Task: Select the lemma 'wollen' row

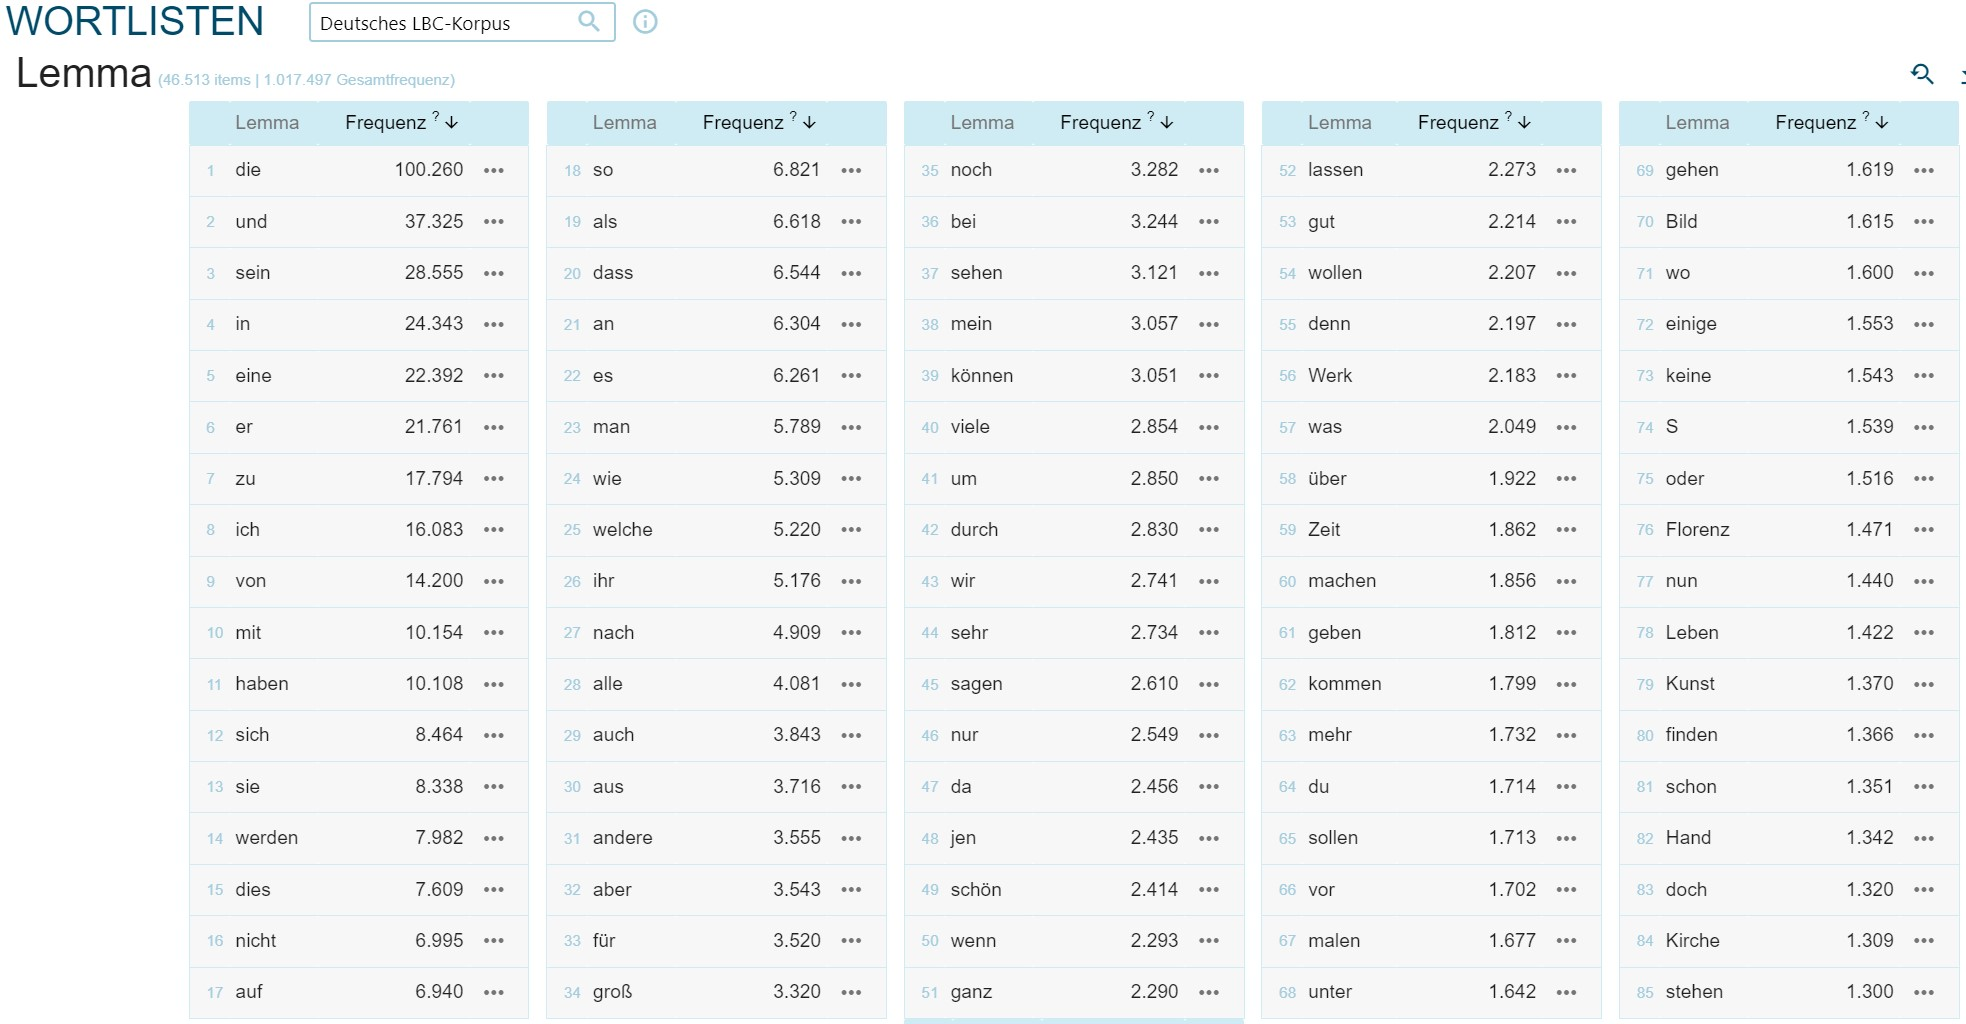Action: point(1431,273)
